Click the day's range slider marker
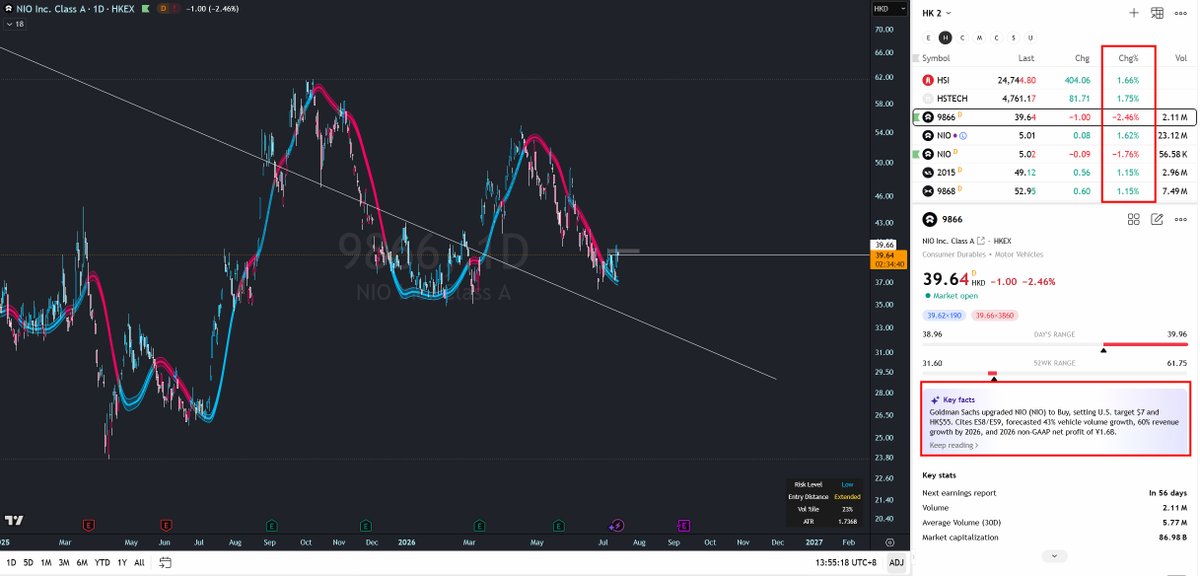The width and height of the screenshot is (1200, 576). [1104, 348]
